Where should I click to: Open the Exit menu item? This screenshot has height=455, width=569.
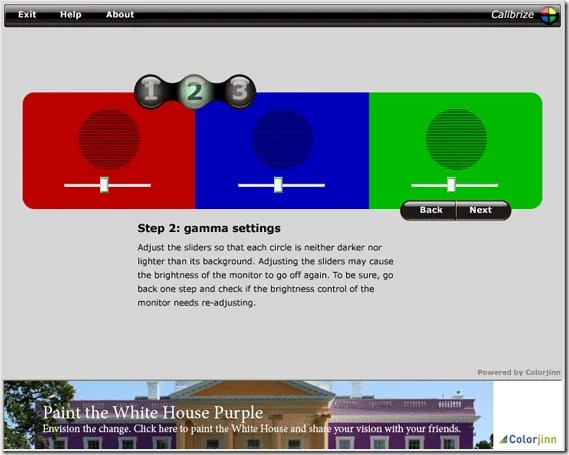(x=27, y=15)
